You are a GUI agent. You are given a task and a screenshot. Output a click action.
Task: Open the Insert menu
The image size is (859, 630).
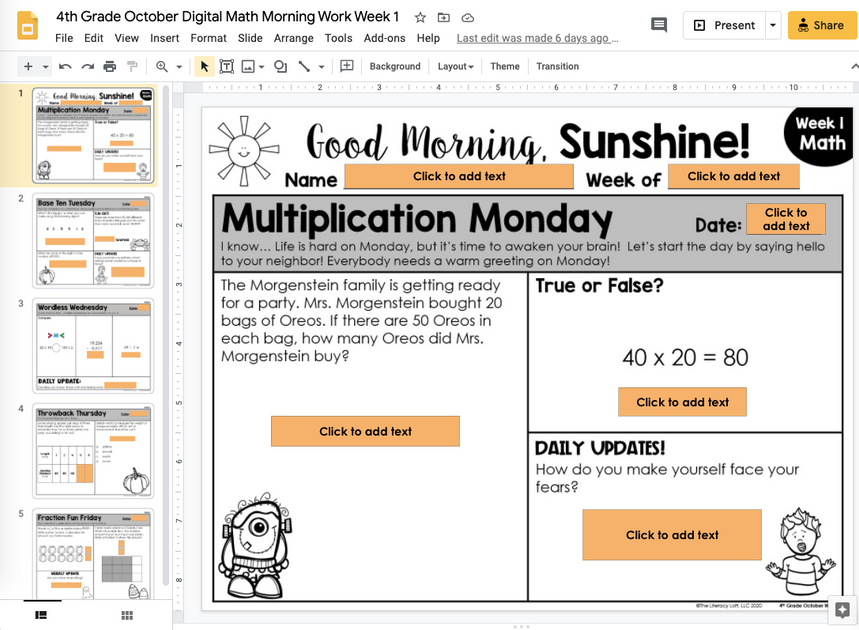[166, 38]
